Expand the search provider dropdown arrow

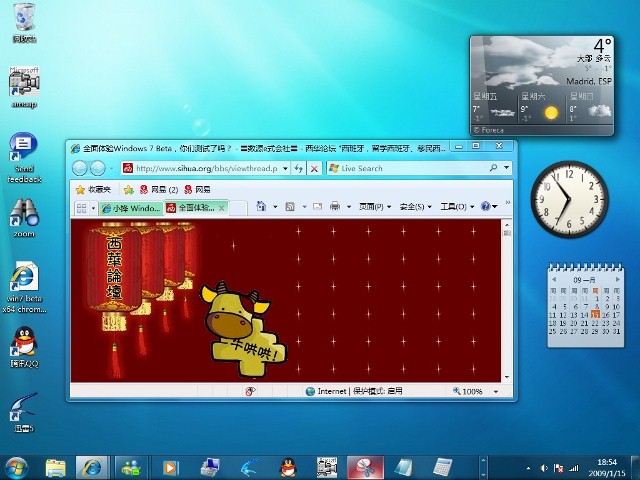click(507, 168)
